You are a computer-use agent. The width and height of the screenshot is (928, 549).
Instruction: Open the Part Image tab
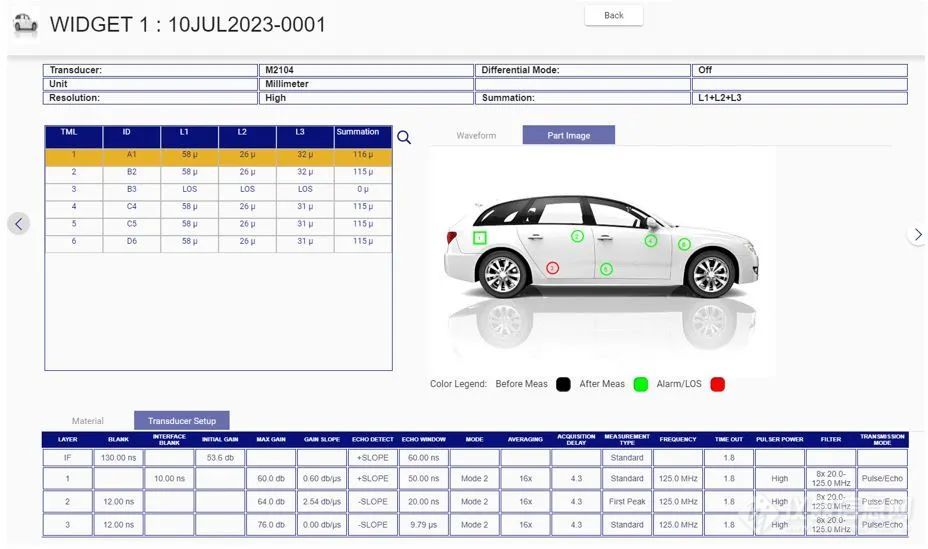569,135
